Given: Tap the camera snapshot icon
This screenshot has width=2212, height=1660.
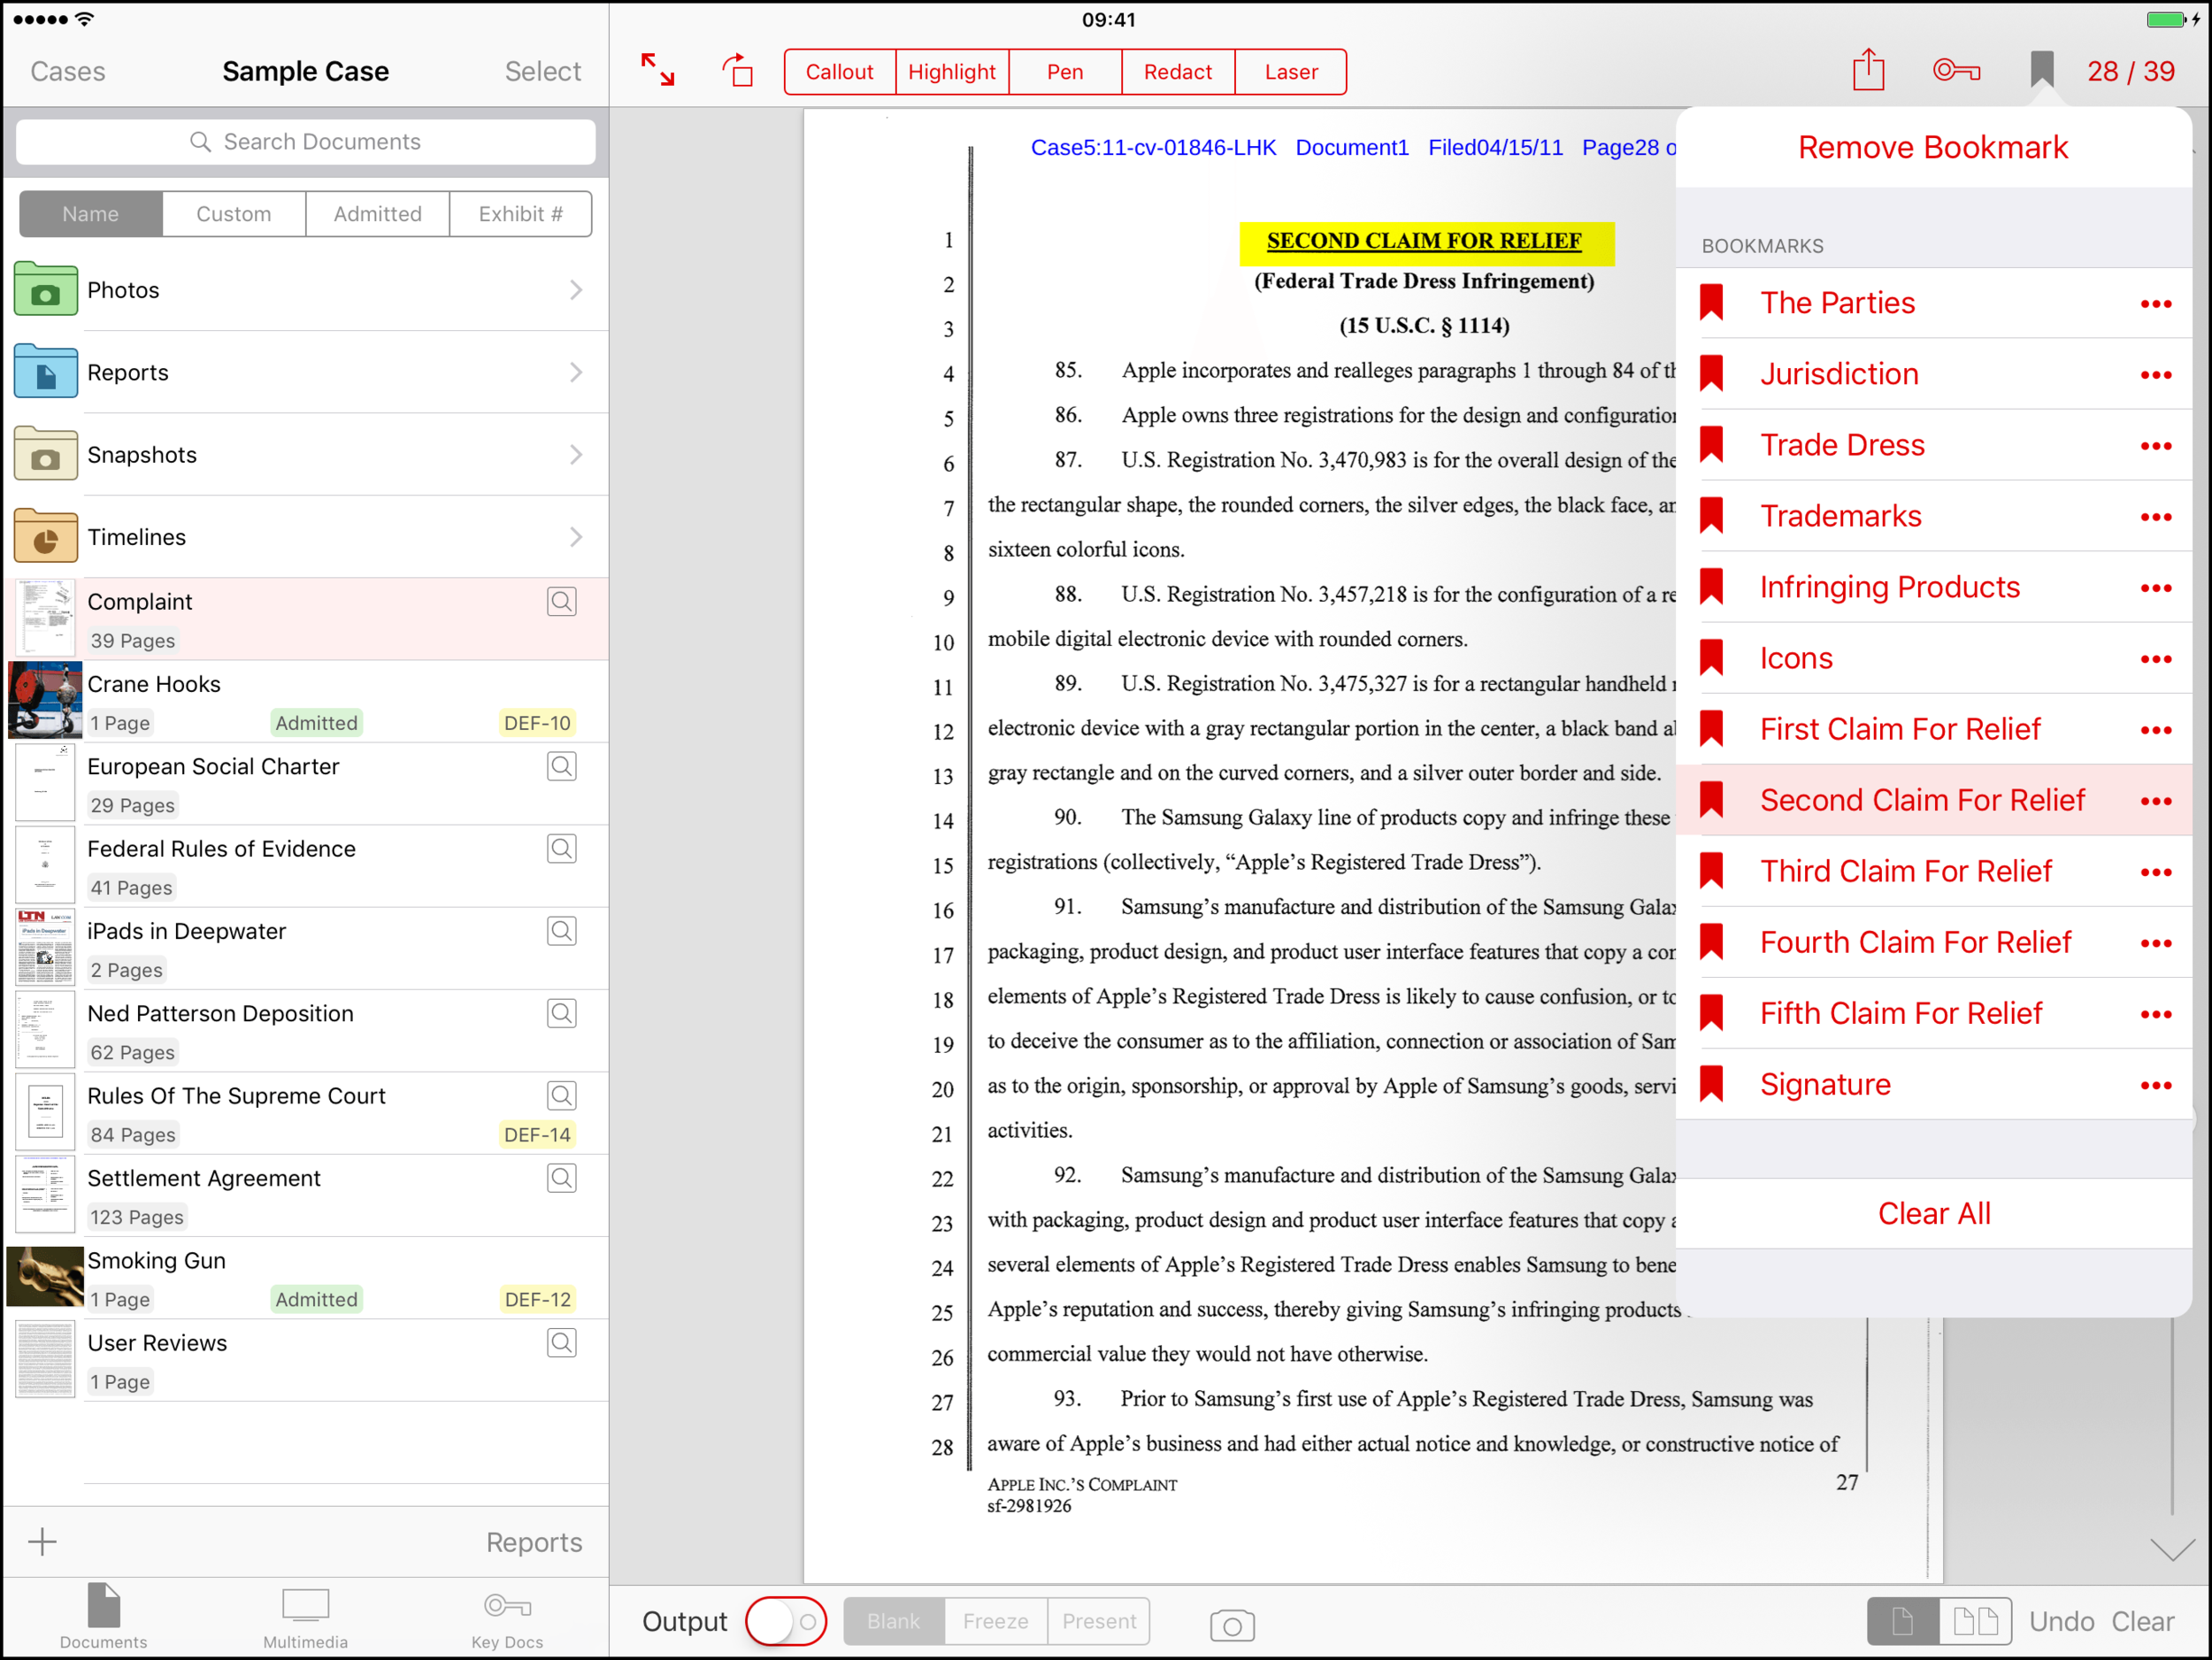Looking at the screenshot, I should coord(1232,1625).
